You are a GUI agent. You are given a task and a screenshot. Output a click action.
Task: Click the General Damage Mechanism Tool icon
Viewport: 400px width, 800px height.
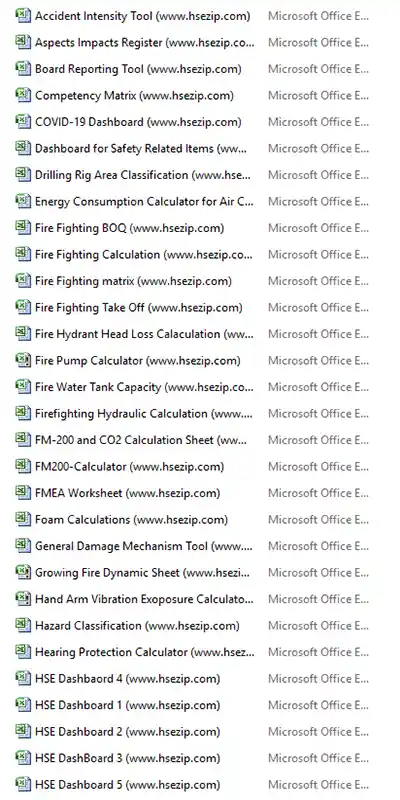point(23,546)
